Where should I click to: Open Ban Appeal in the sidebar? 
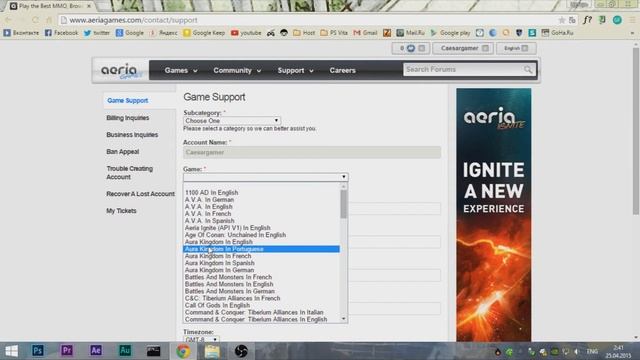(123, 152)
